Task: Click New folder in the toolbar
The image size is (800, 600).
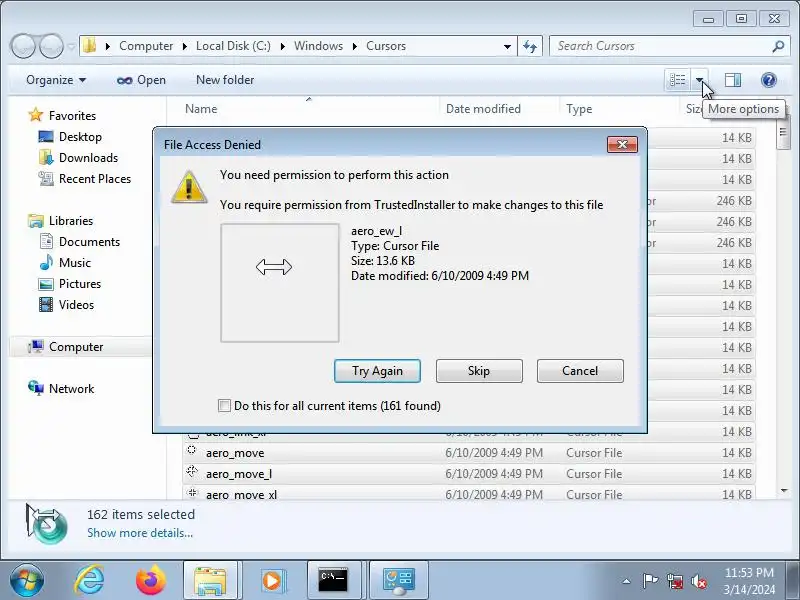Action: pos(225,80)
